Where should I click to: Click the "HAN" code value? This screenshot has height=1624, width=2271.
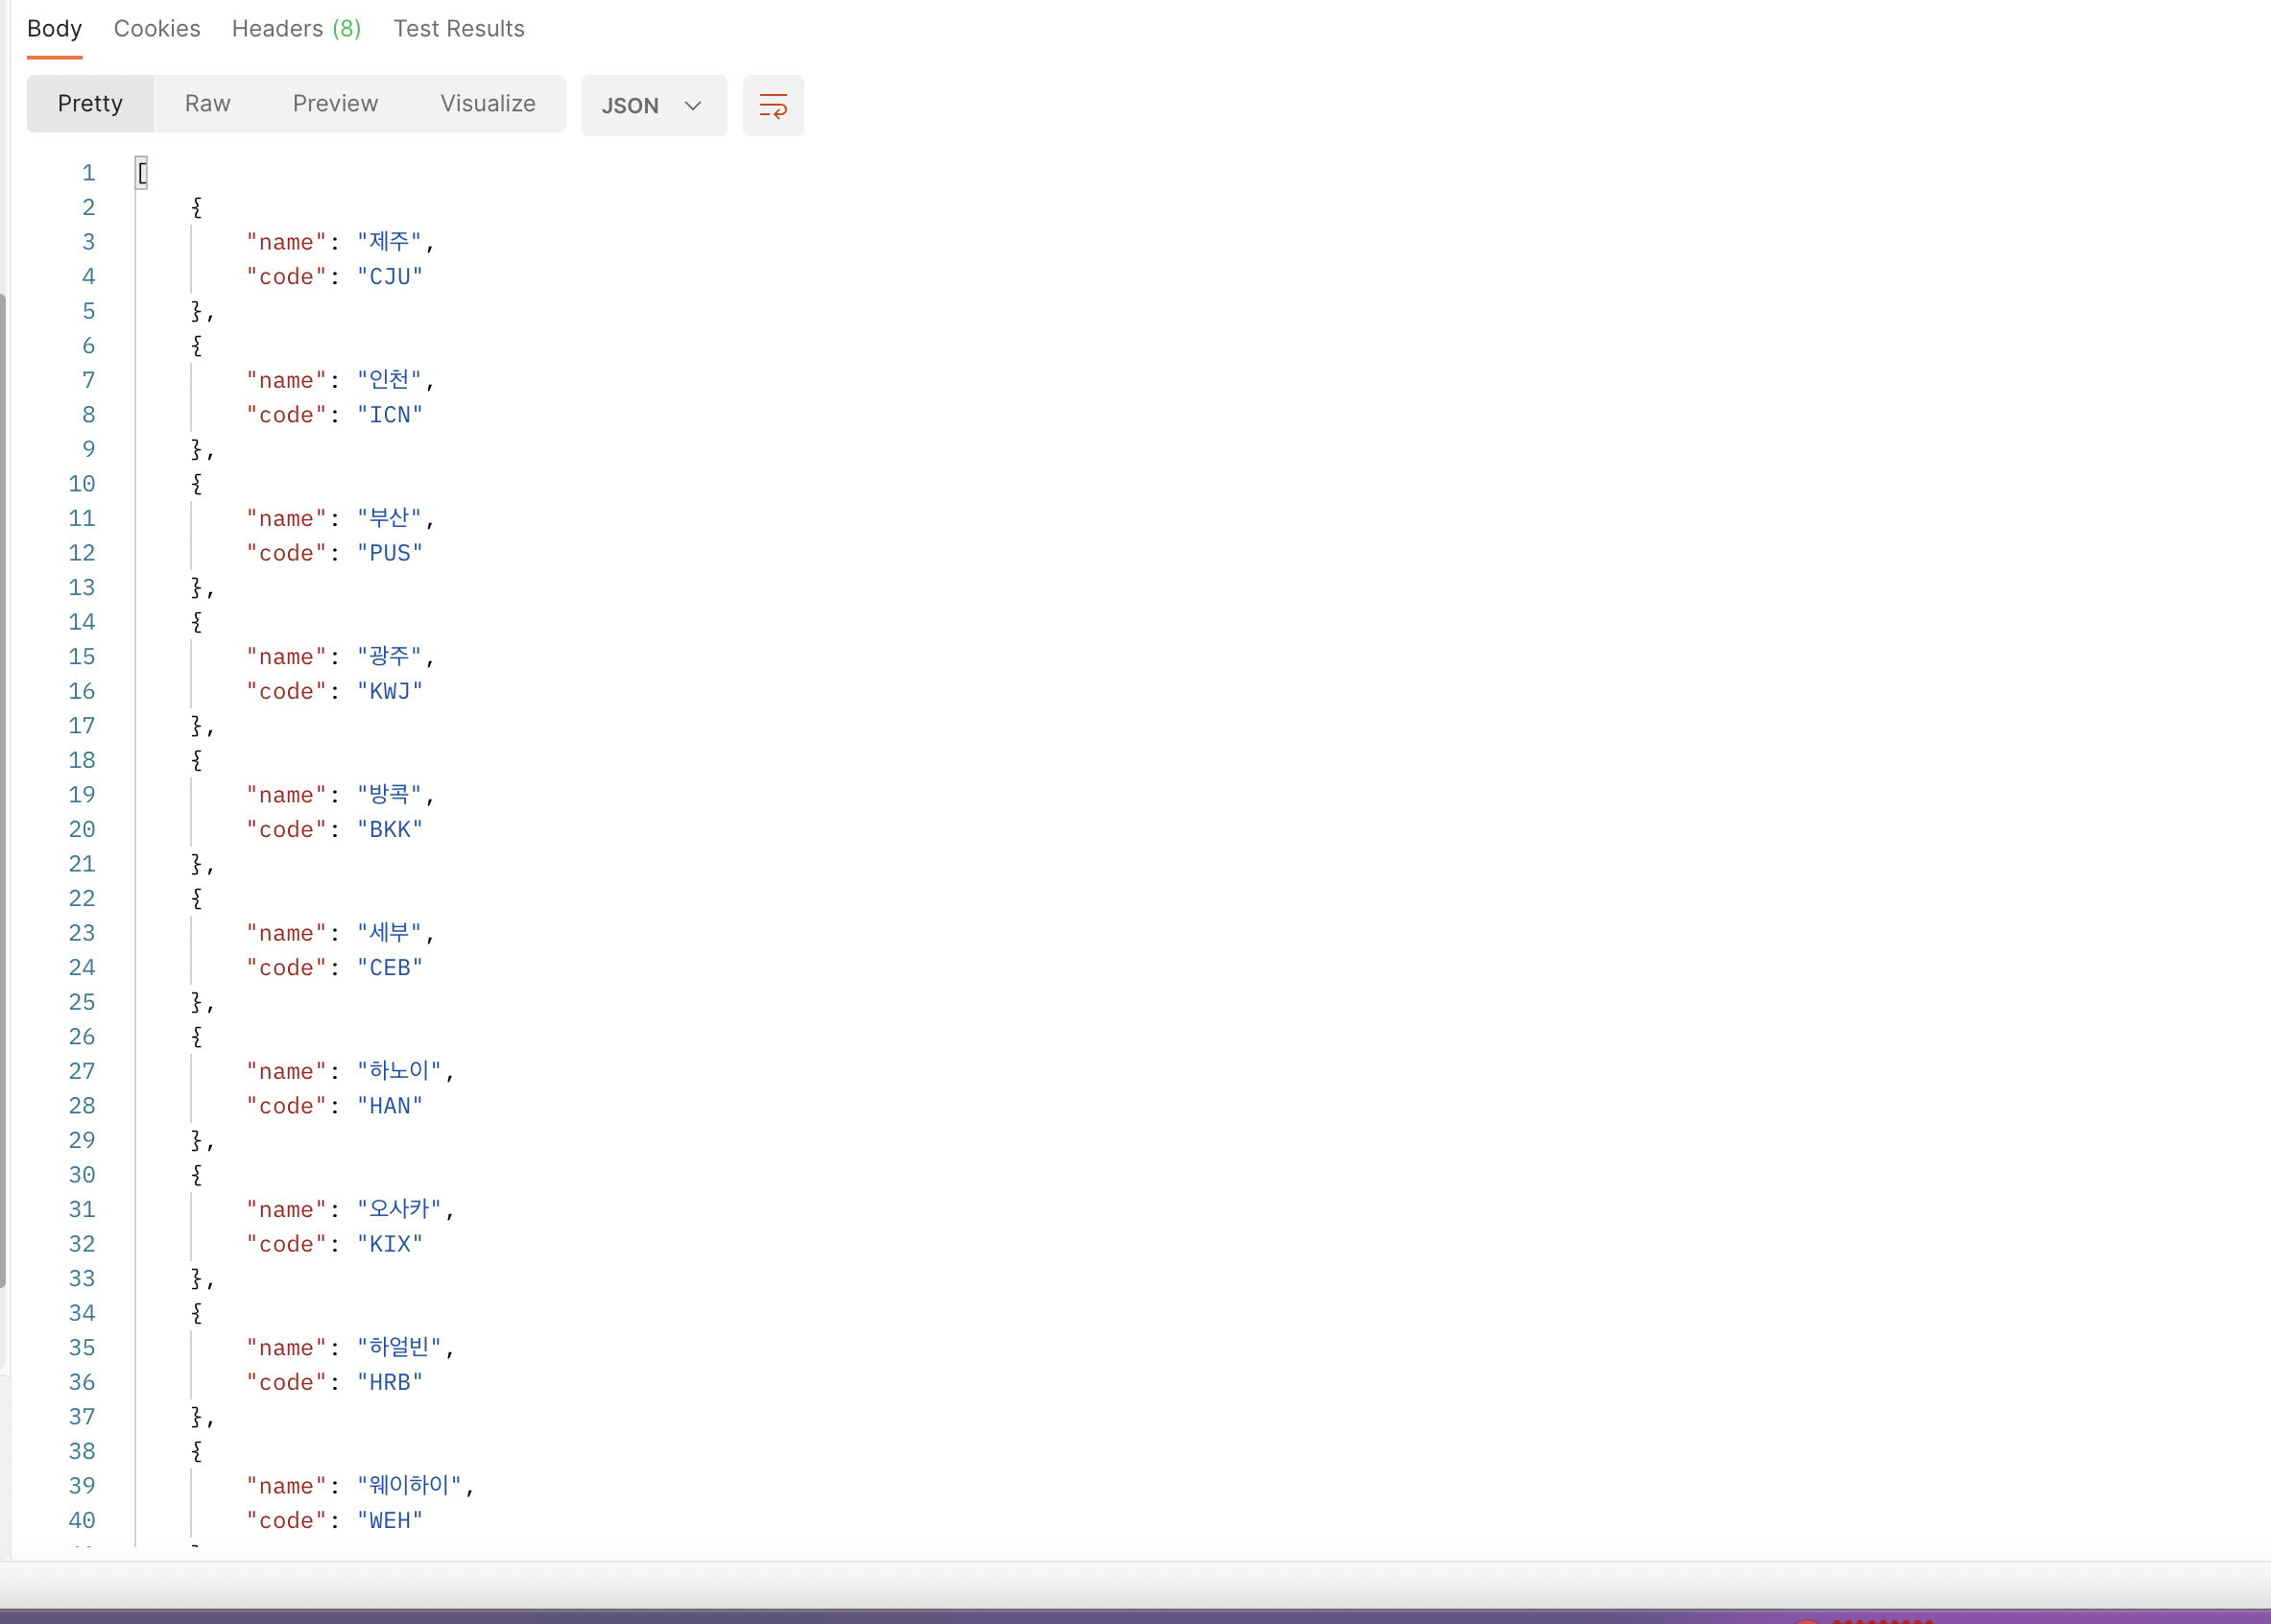tap(390, 1106)
